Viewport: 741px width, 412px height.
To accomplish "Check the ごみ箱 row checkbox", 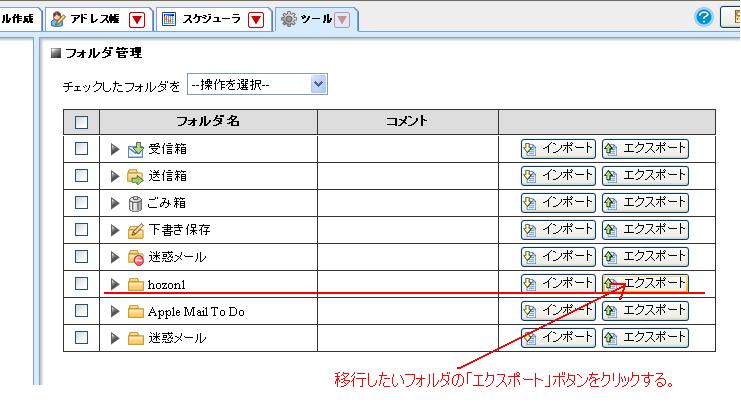I will [x=81, y=202].
